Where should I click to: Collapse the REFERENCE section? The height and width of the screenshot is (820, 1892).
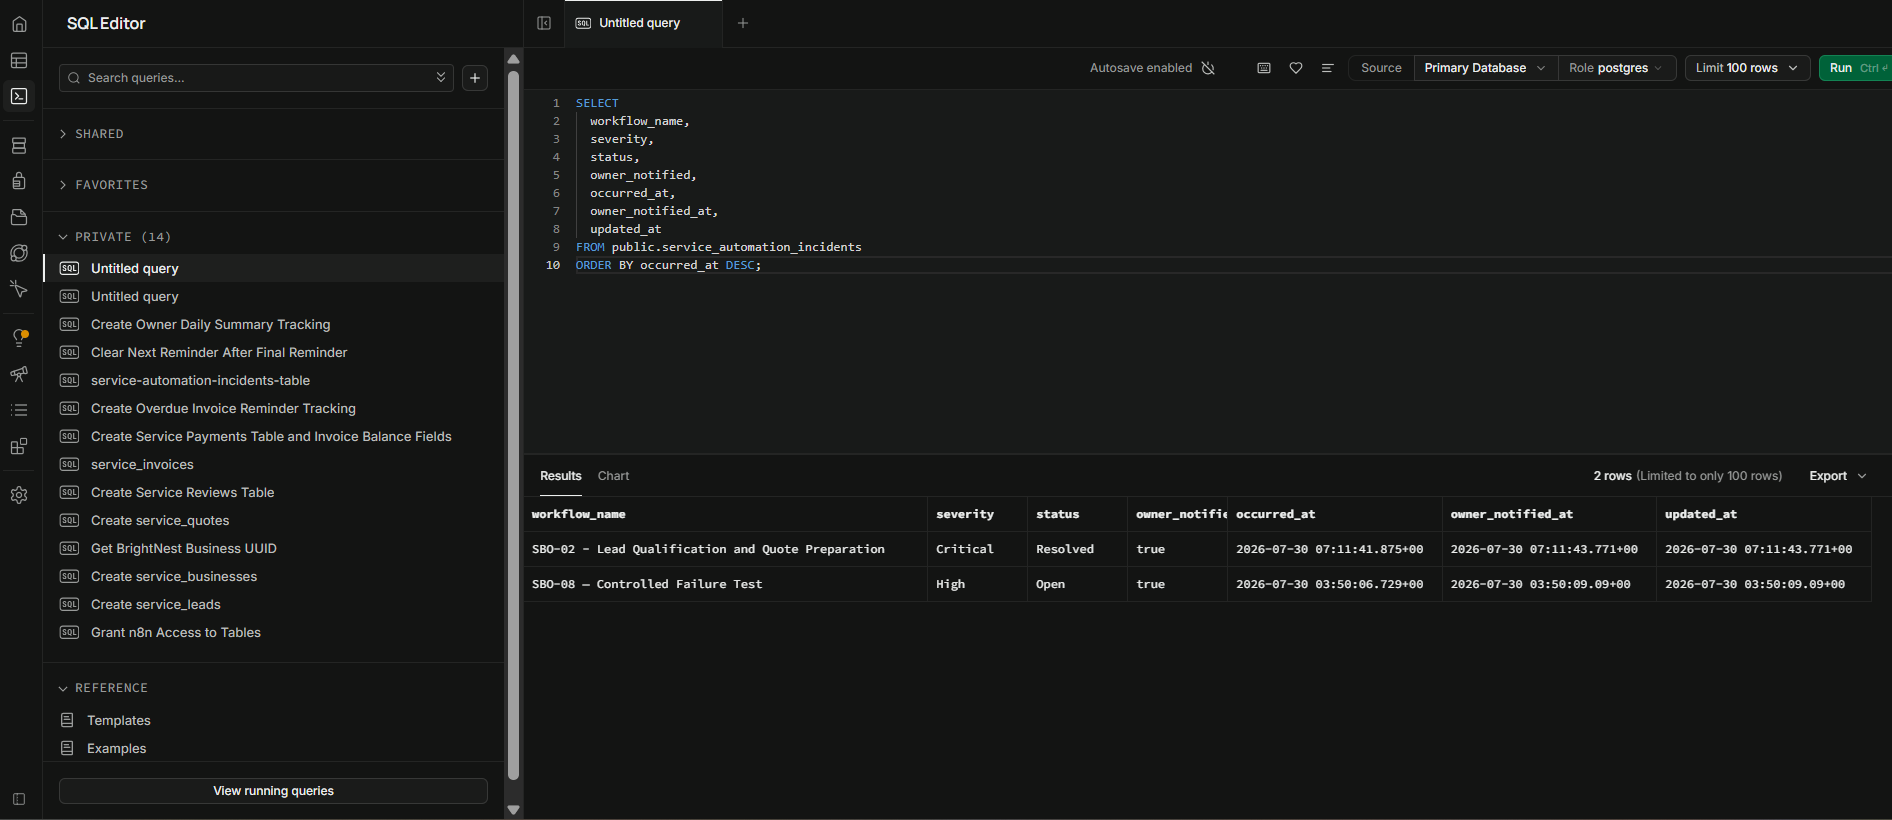pos(103,688)
